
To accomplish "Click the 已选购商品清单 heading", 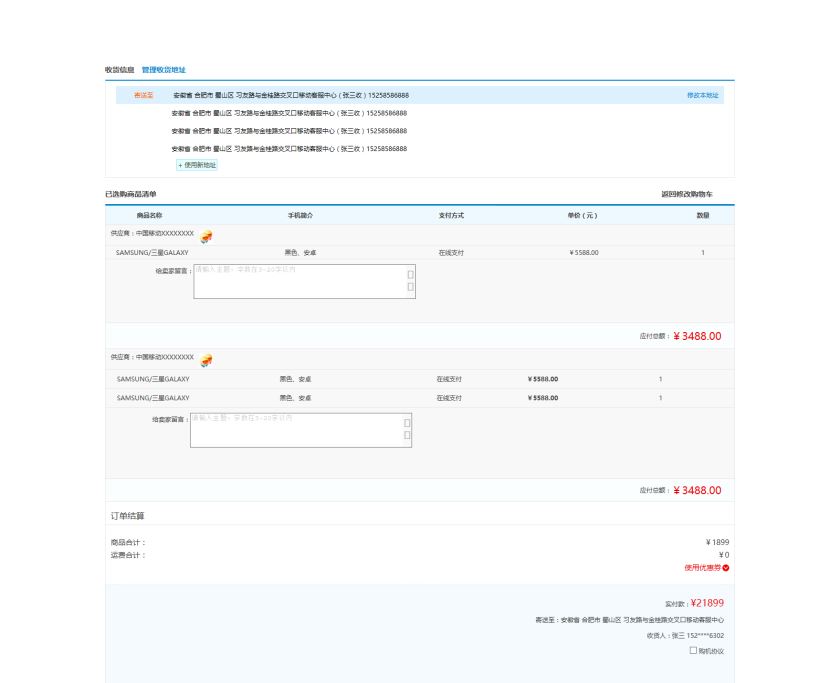I will coord(131,194).
